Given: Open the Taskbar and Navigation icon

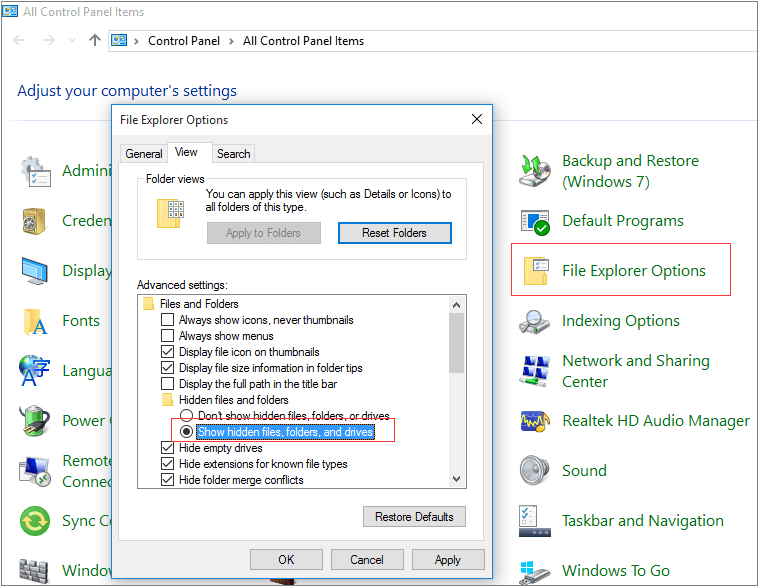Looking at the screenshot, I should pyautogui.click(x=536, y=521).
